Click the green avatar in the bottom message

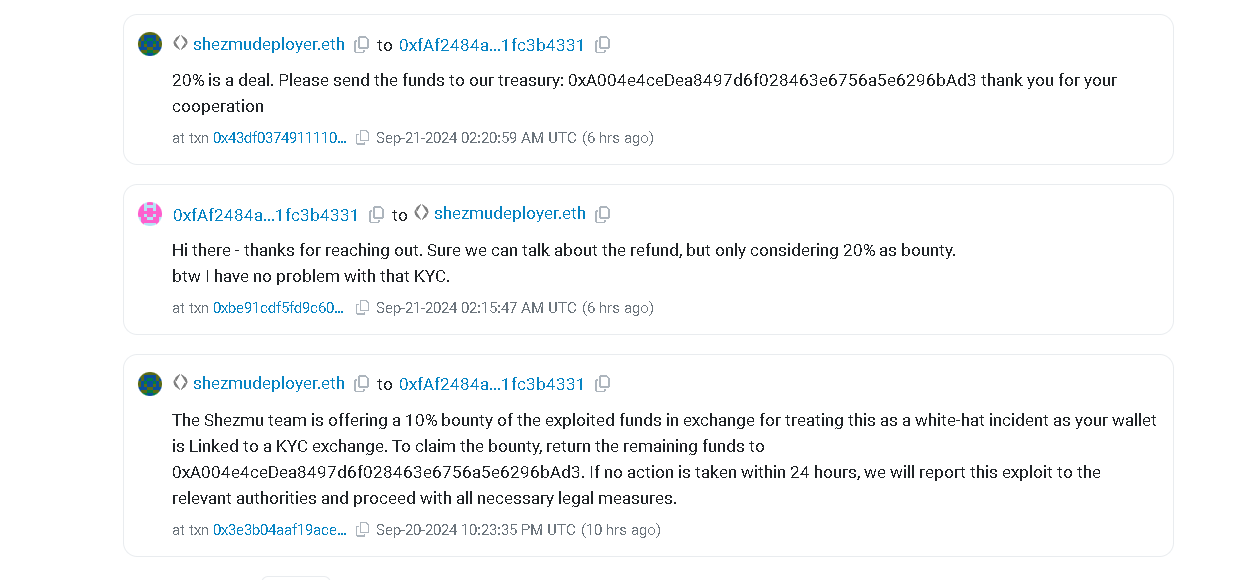click(150, 384)
